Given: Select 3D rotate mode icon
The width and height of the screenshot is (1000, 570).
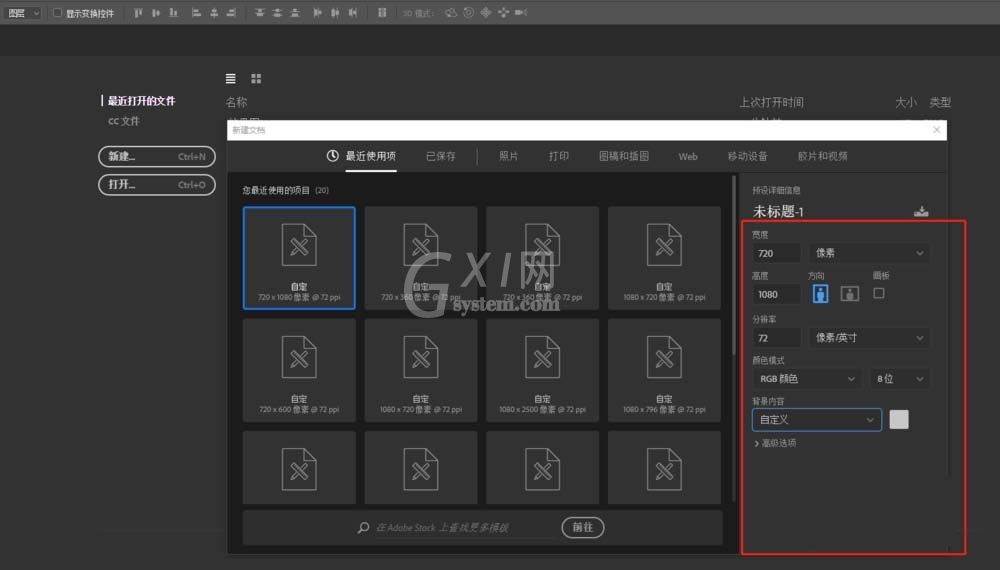Looking at the screenshot, I should 451,13.
